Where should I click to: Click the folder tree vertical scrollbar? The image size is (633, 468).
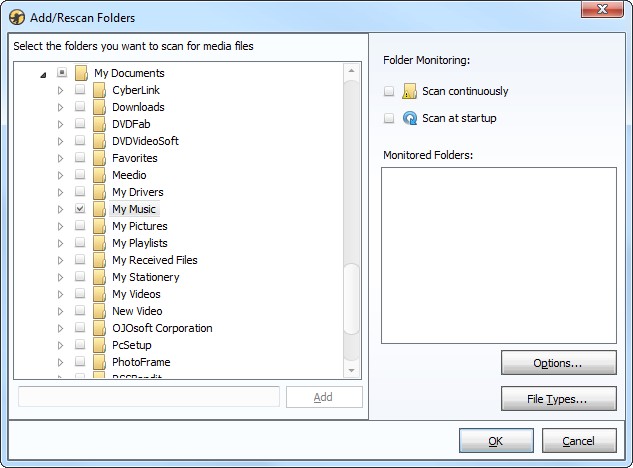click(351, 300)
